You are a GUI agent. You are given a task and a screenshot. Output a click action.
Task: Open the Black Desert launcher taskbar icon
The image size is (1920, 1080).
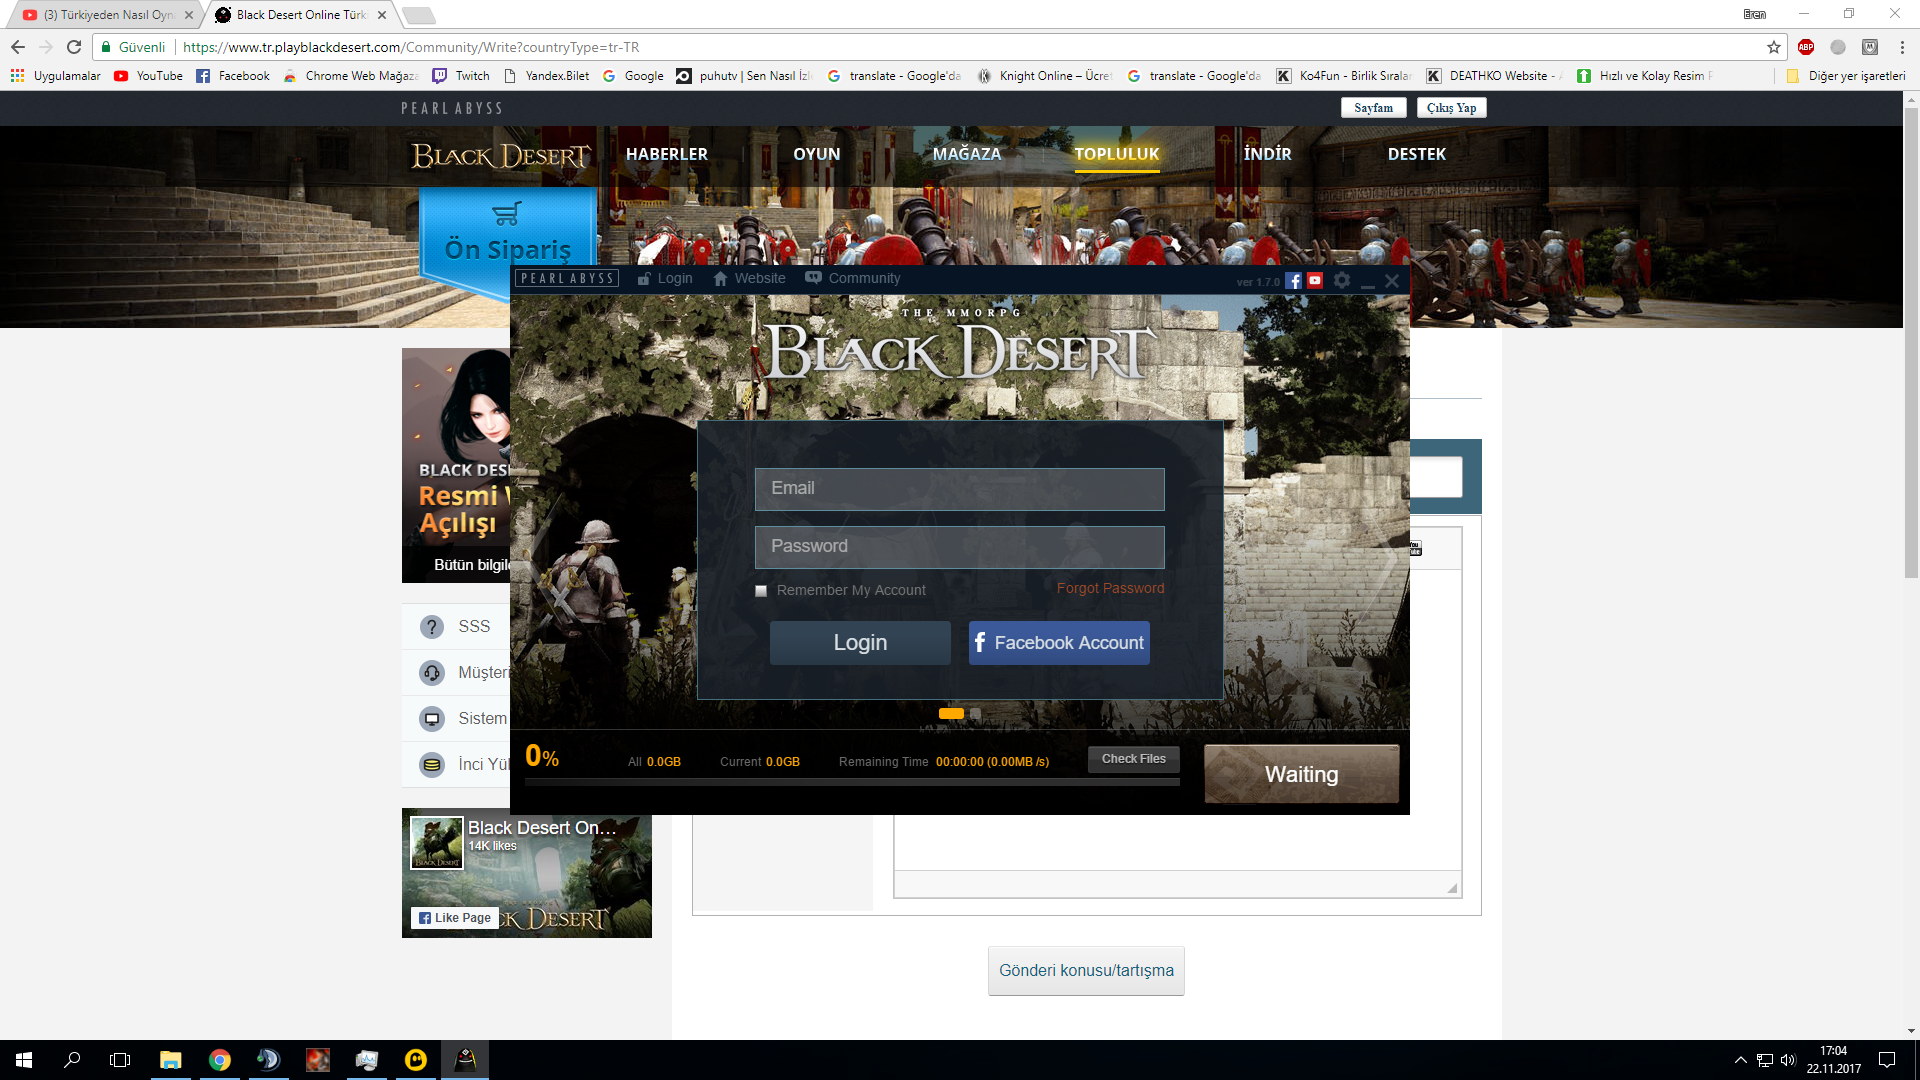[x=465, y=1060]
